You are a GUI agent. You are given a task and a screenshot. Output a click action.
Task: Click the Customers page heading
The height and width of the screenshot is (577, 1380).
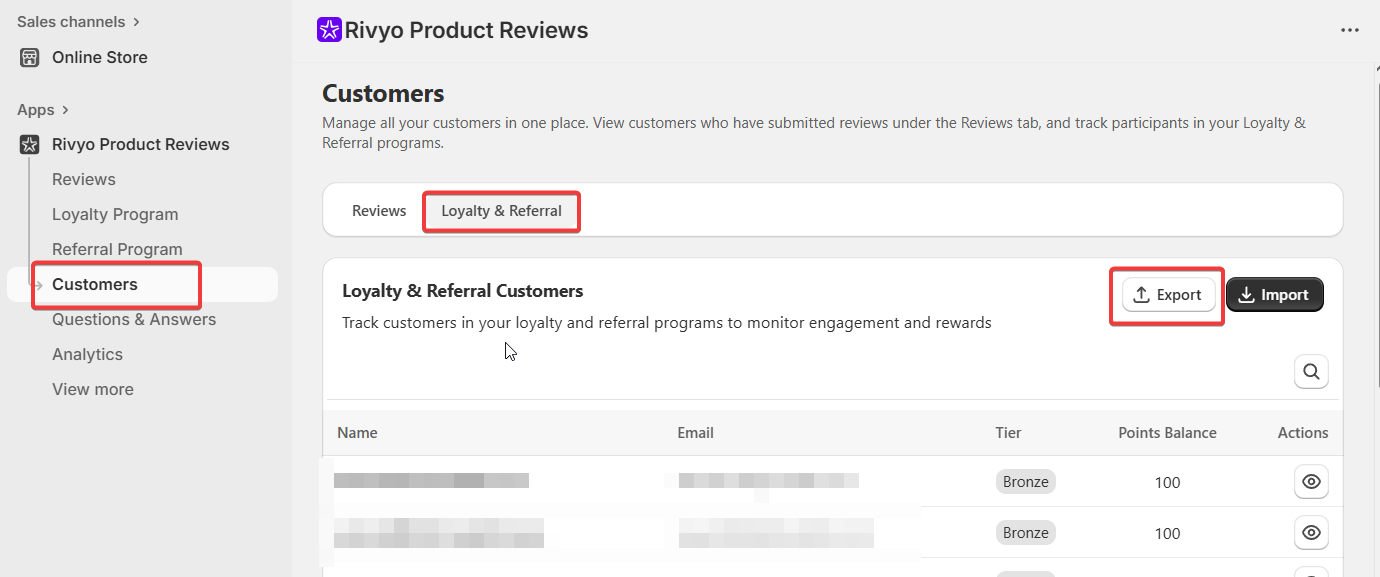[x=383, y=94]
